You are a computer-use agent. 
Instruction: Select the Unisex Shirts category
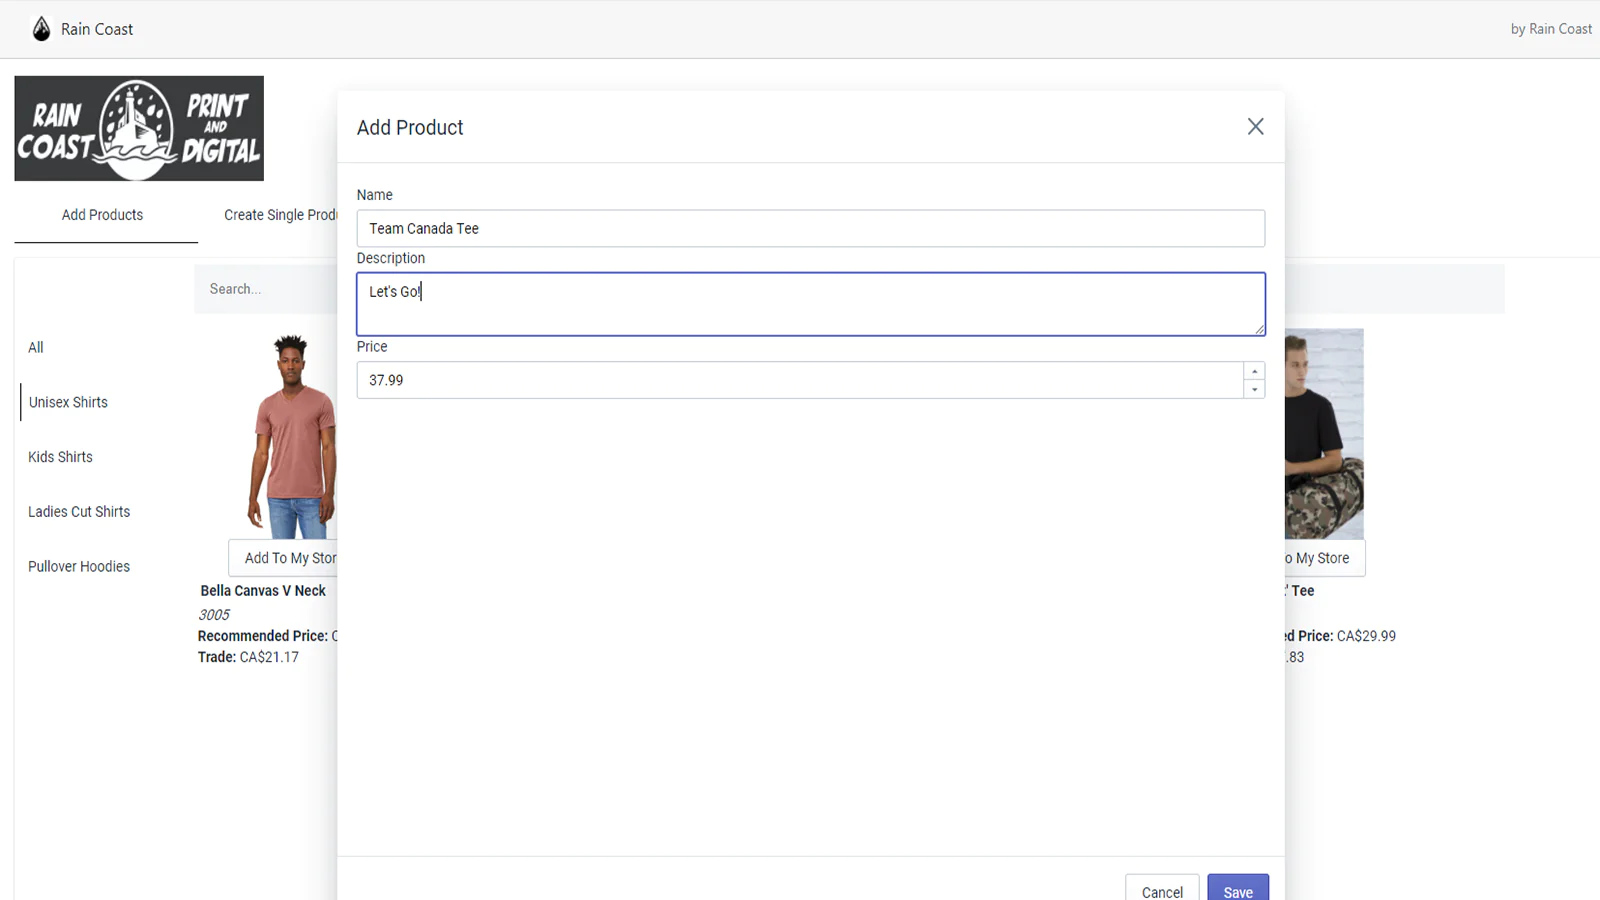click(x=68, y=402)
